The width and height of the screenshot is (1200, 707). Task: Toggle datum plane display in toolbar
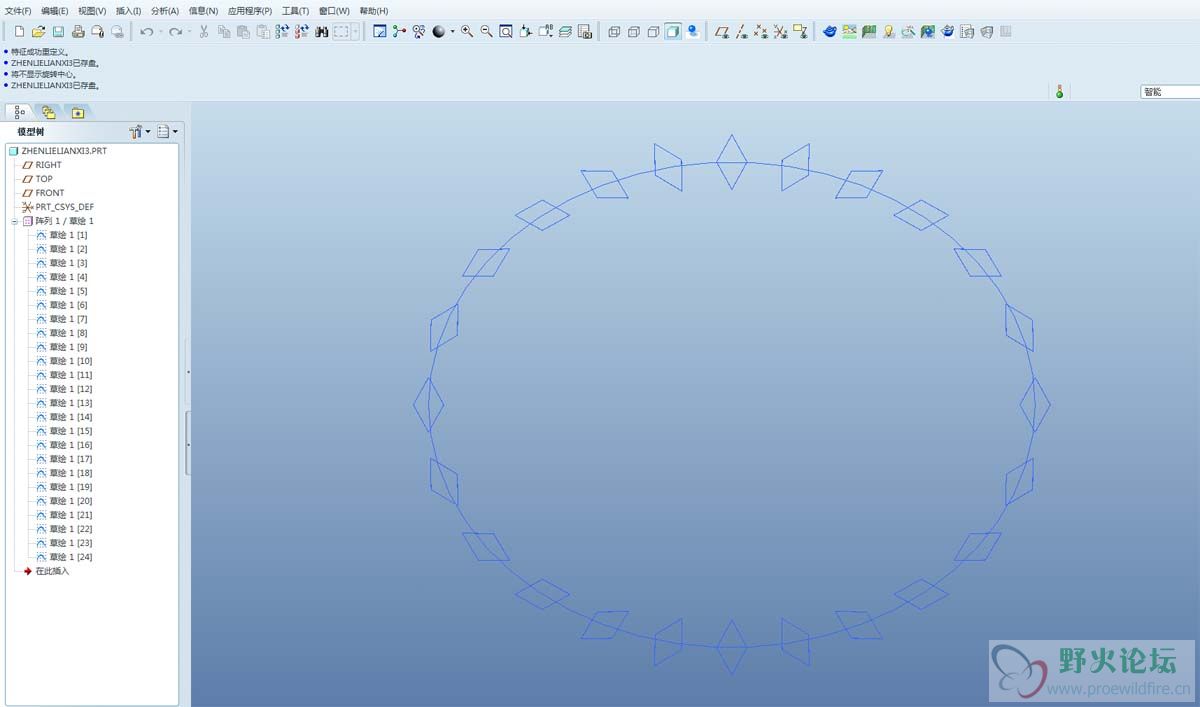pos(722,32)
